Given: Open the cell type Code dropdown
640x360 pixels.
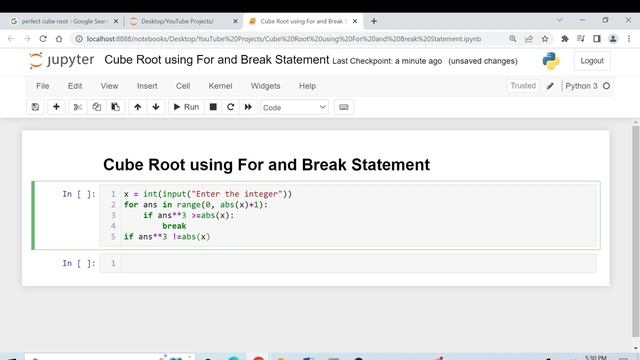Looking at the screenshot, I should pos(294,107).
